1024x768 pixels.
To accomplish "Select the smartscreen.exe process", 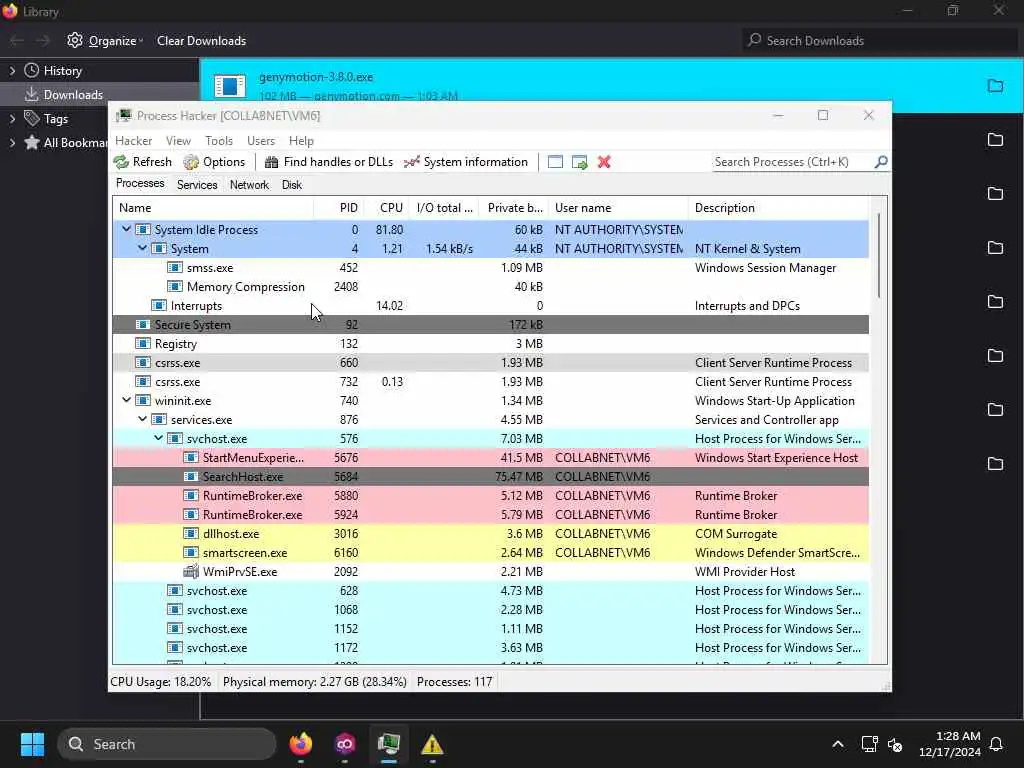I will [491, 552].
